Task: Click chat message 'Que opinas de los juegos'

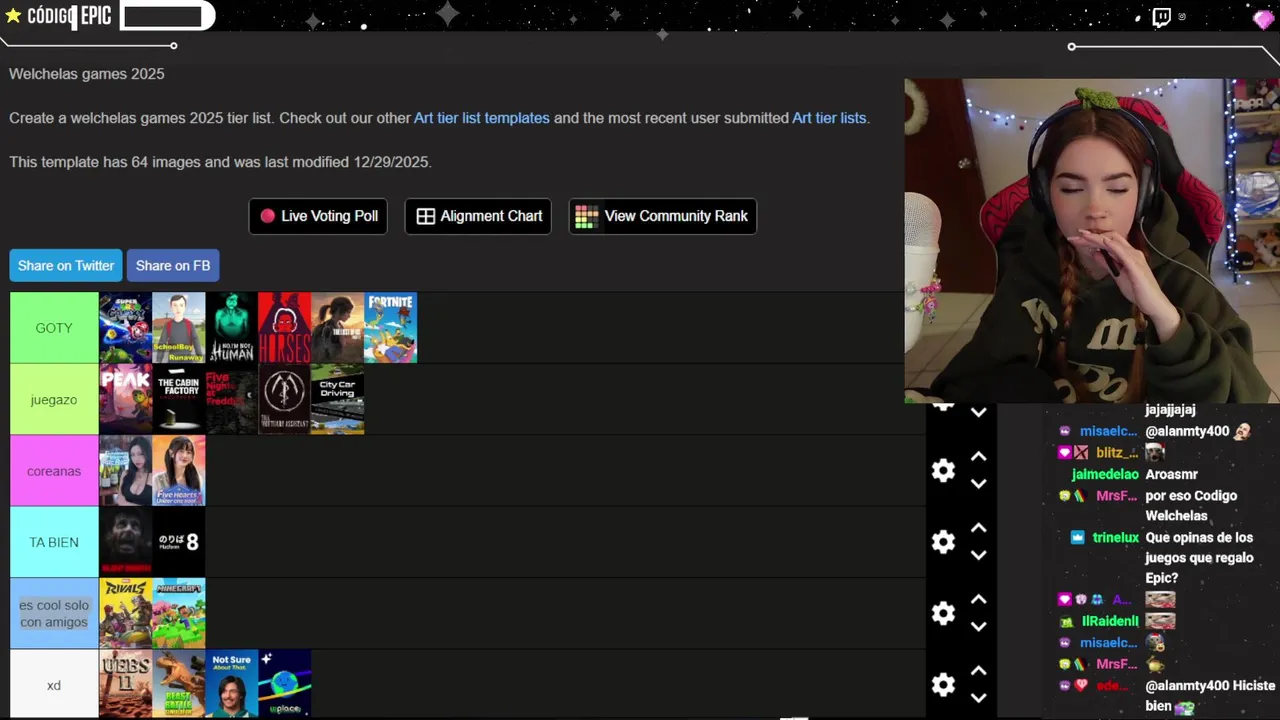Action: [1199, 558]
